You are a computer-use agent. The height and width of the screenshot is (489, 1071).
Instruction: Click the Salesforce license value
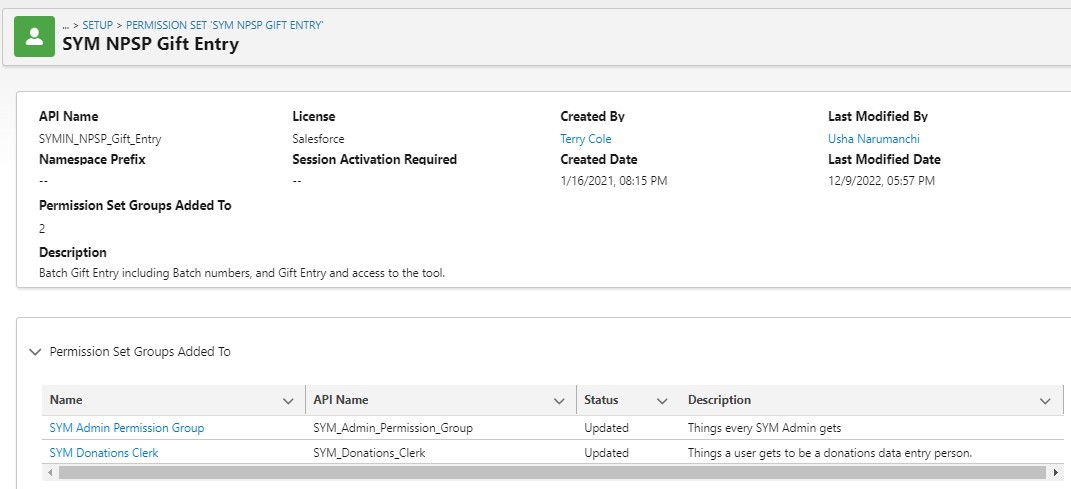[x=318, y=139]
